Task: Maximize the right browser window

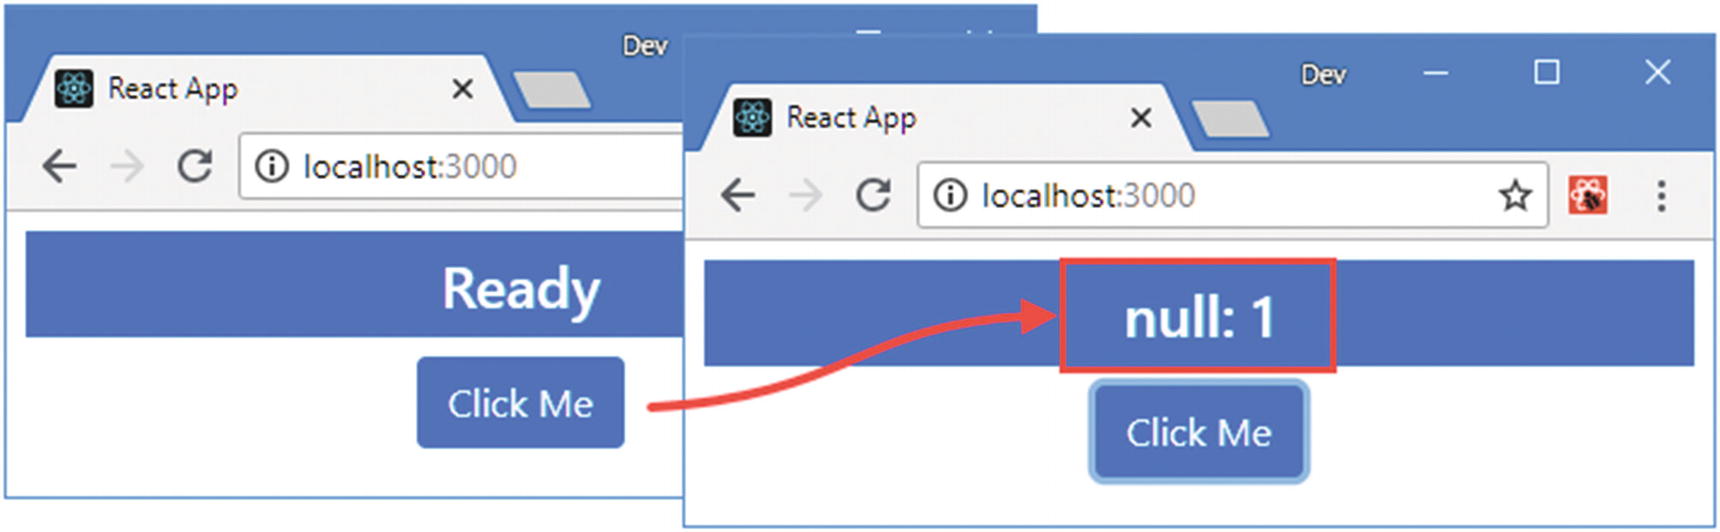Action: click(x=1546, y=72)
